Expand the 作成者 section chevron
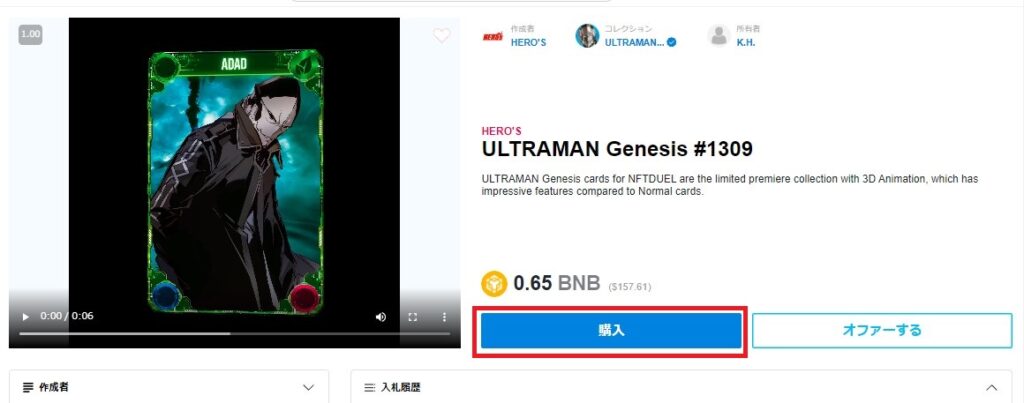 tap(309, 387)
